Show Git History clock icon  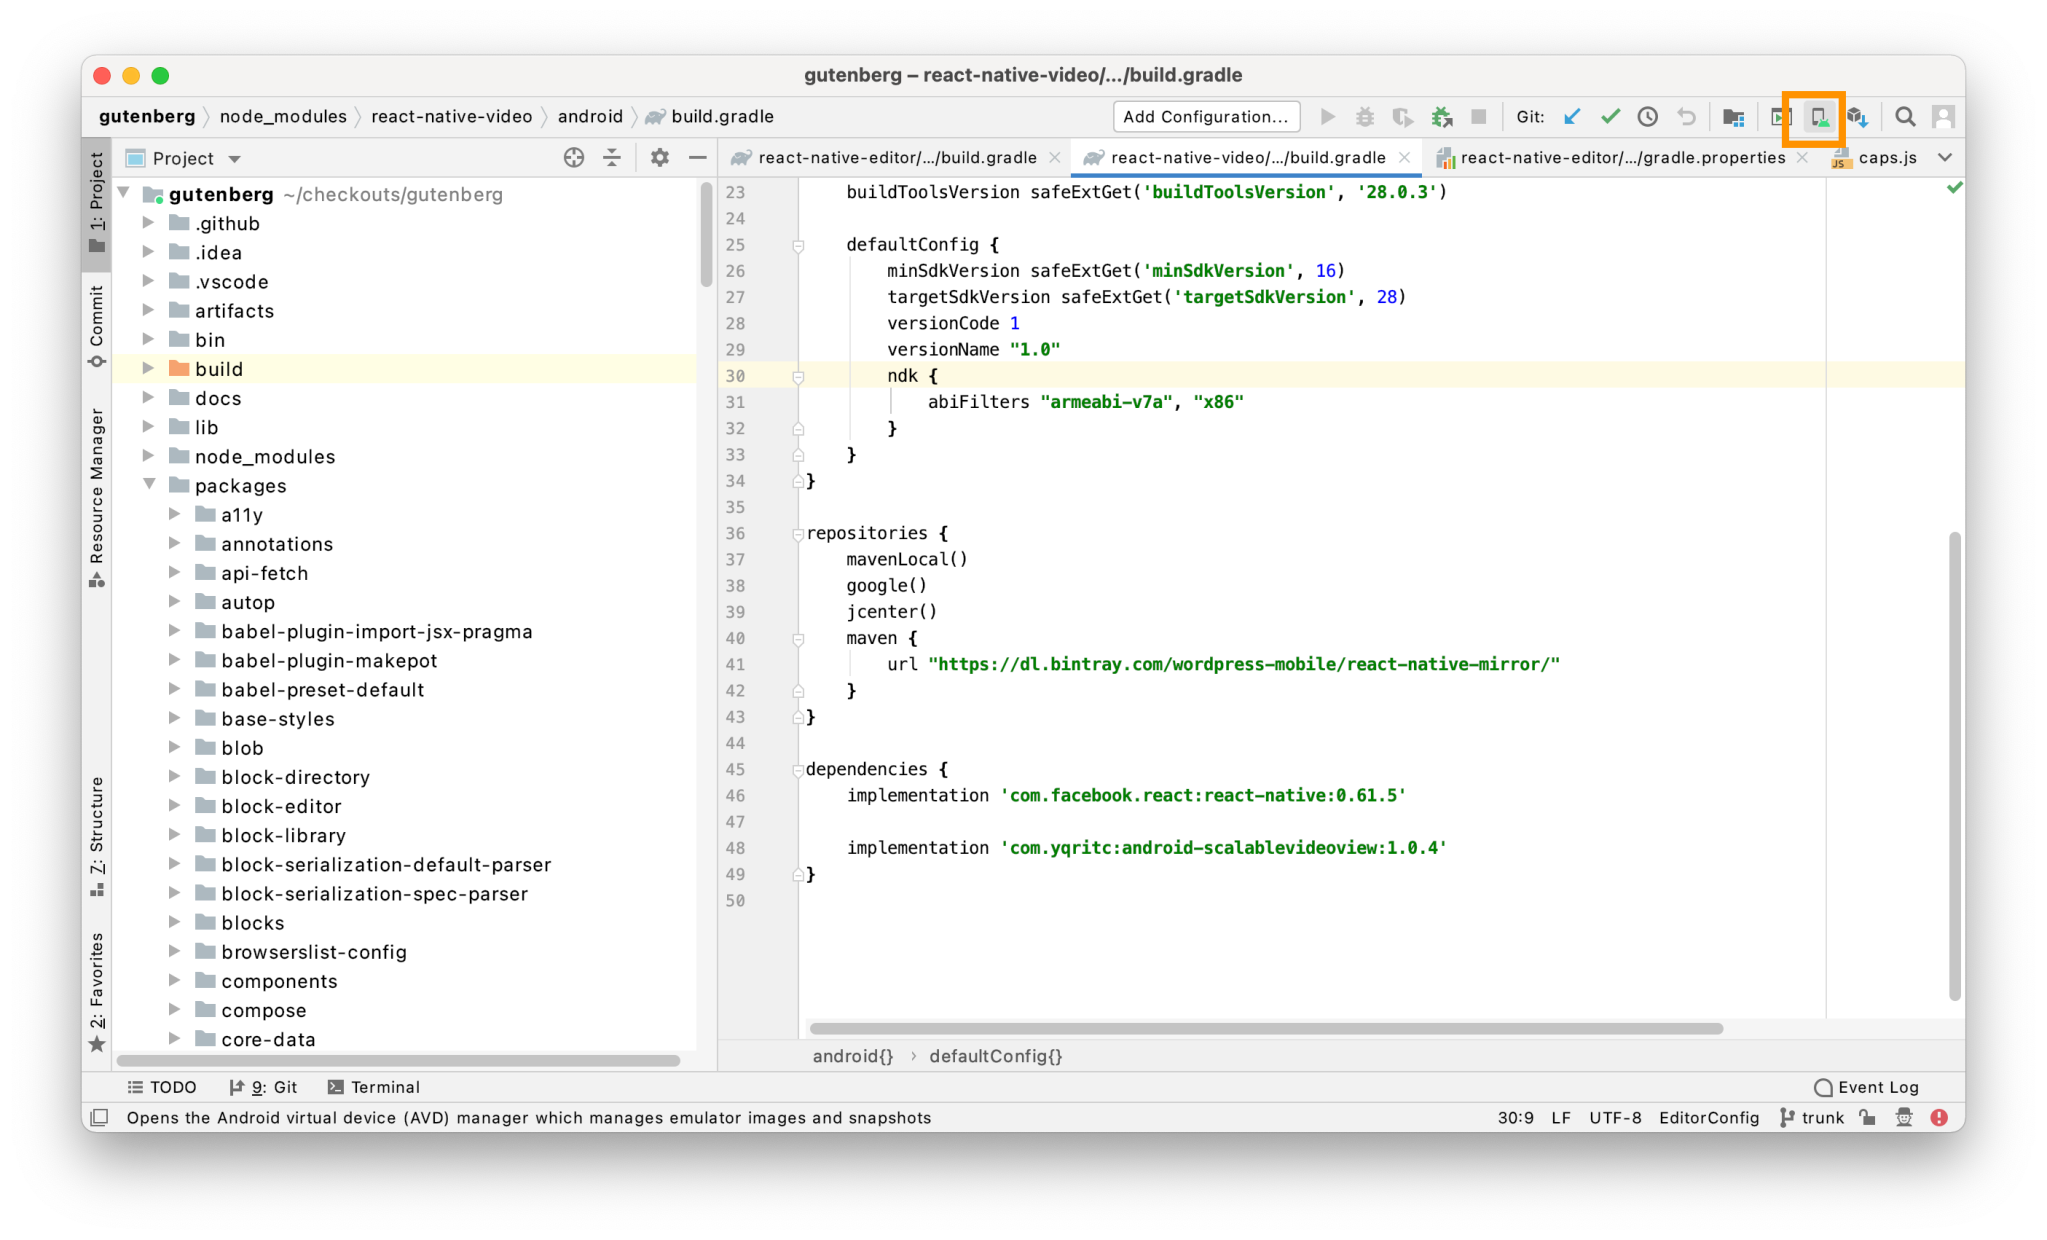pyautogui.click(x=1648, y=117)
